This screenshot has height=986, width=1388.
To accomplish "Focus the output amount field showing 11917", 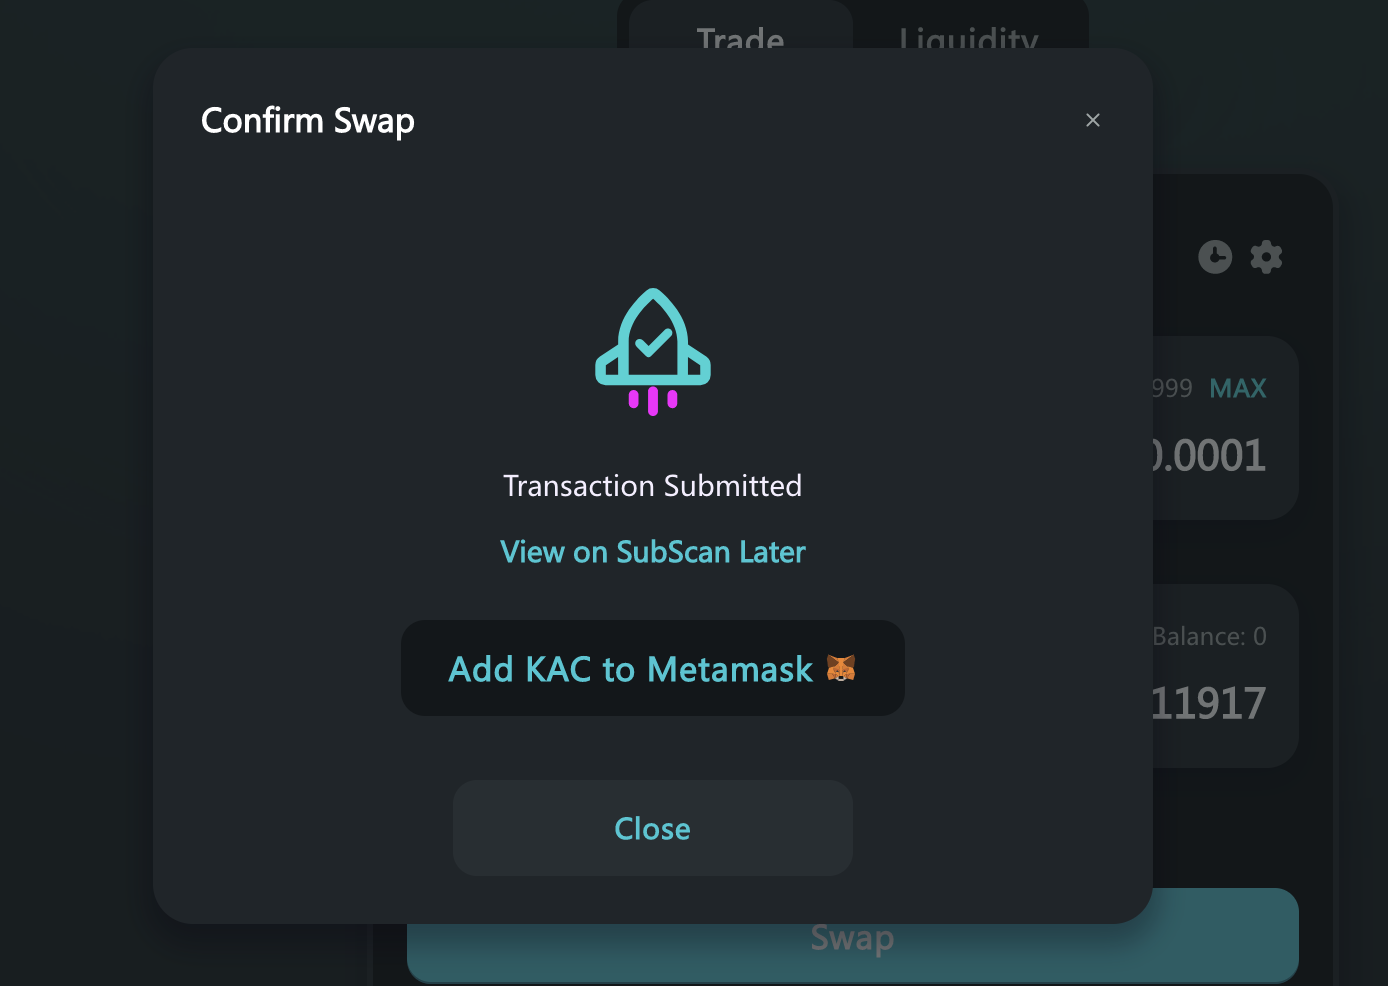I will tap(1210, 703).
